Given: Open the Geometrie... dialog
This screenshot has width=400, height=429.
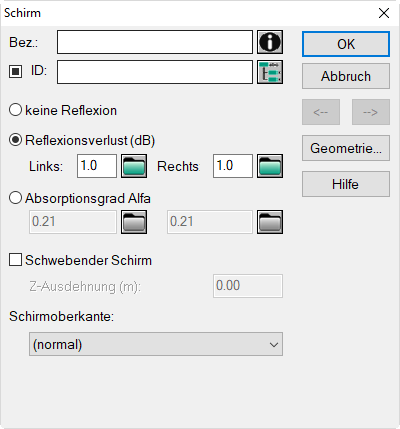Looking at the screenshot, I should (346, 148).
